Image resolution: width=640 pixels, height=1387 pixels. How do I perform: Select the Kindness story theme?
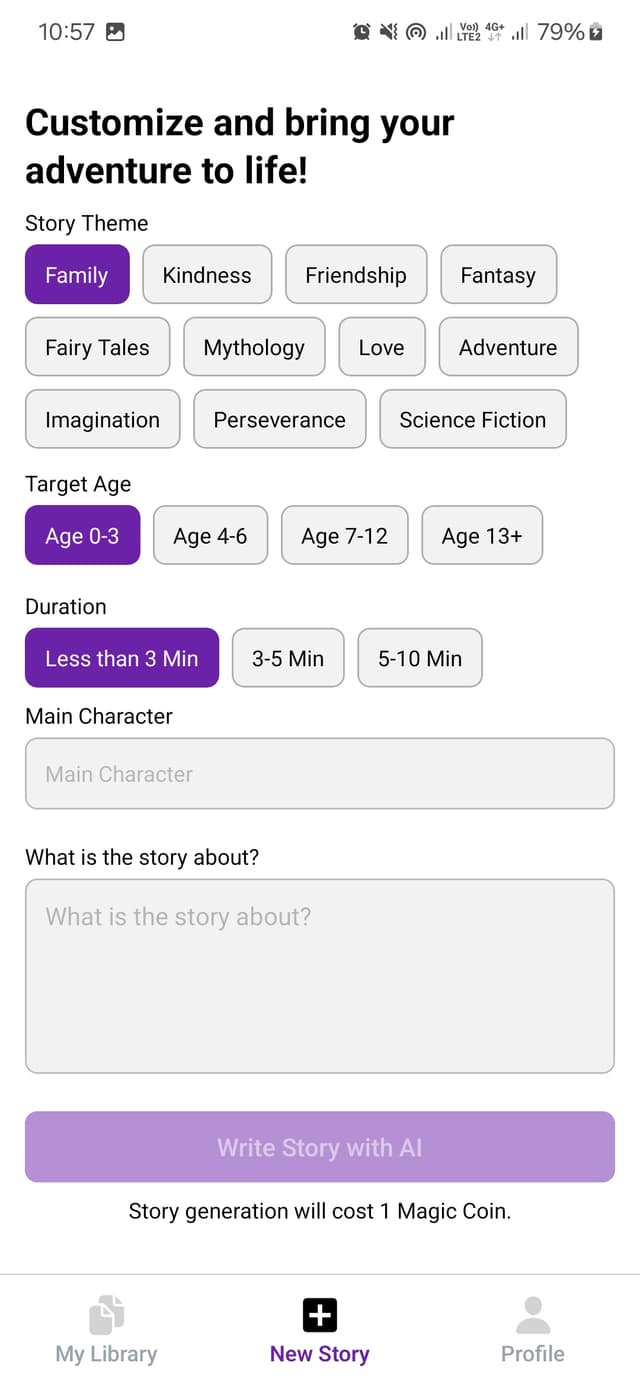click(206, 274)
